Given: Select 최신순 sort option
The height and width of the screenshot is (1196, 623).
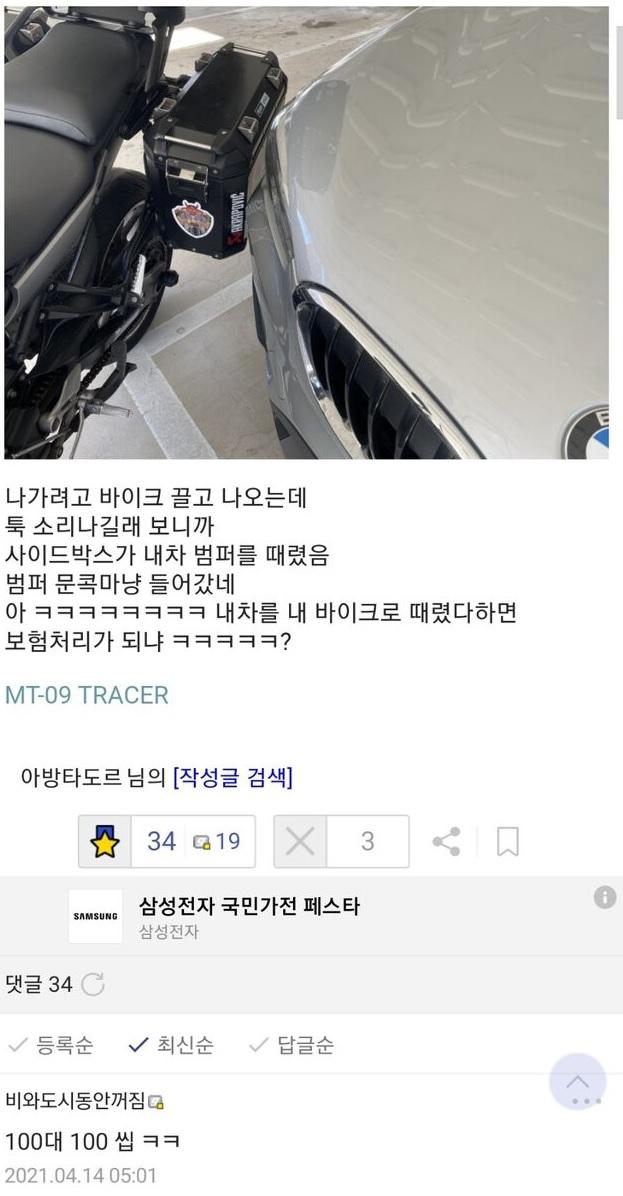Looking at the screenshot, I should coord(171,1045).
